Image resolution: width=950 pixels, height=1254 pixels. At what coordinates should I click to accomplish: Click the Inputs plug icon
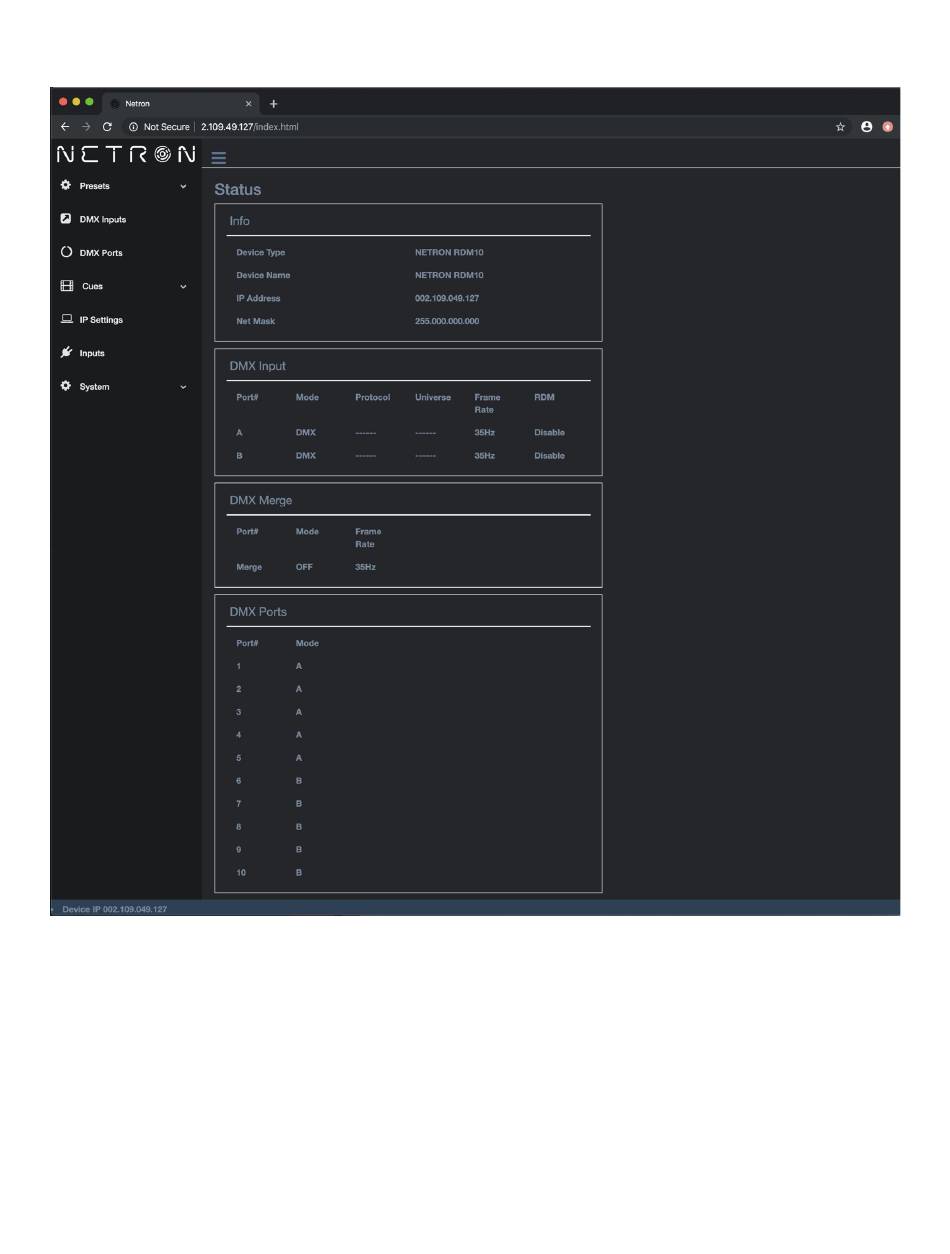click(66, 353)
